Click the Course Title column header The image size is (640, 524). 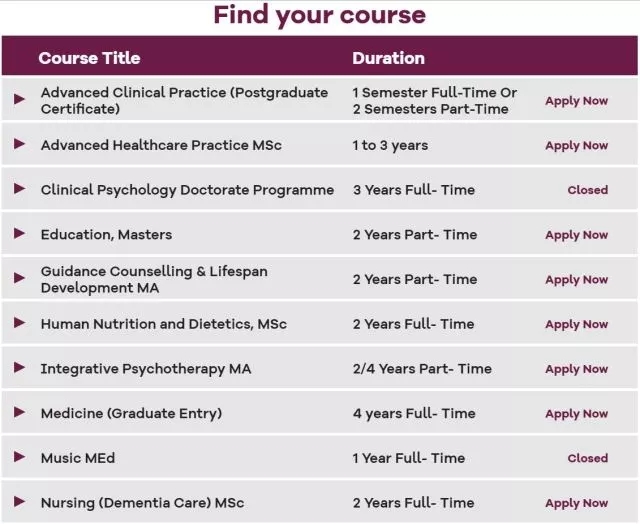(89, 58)
